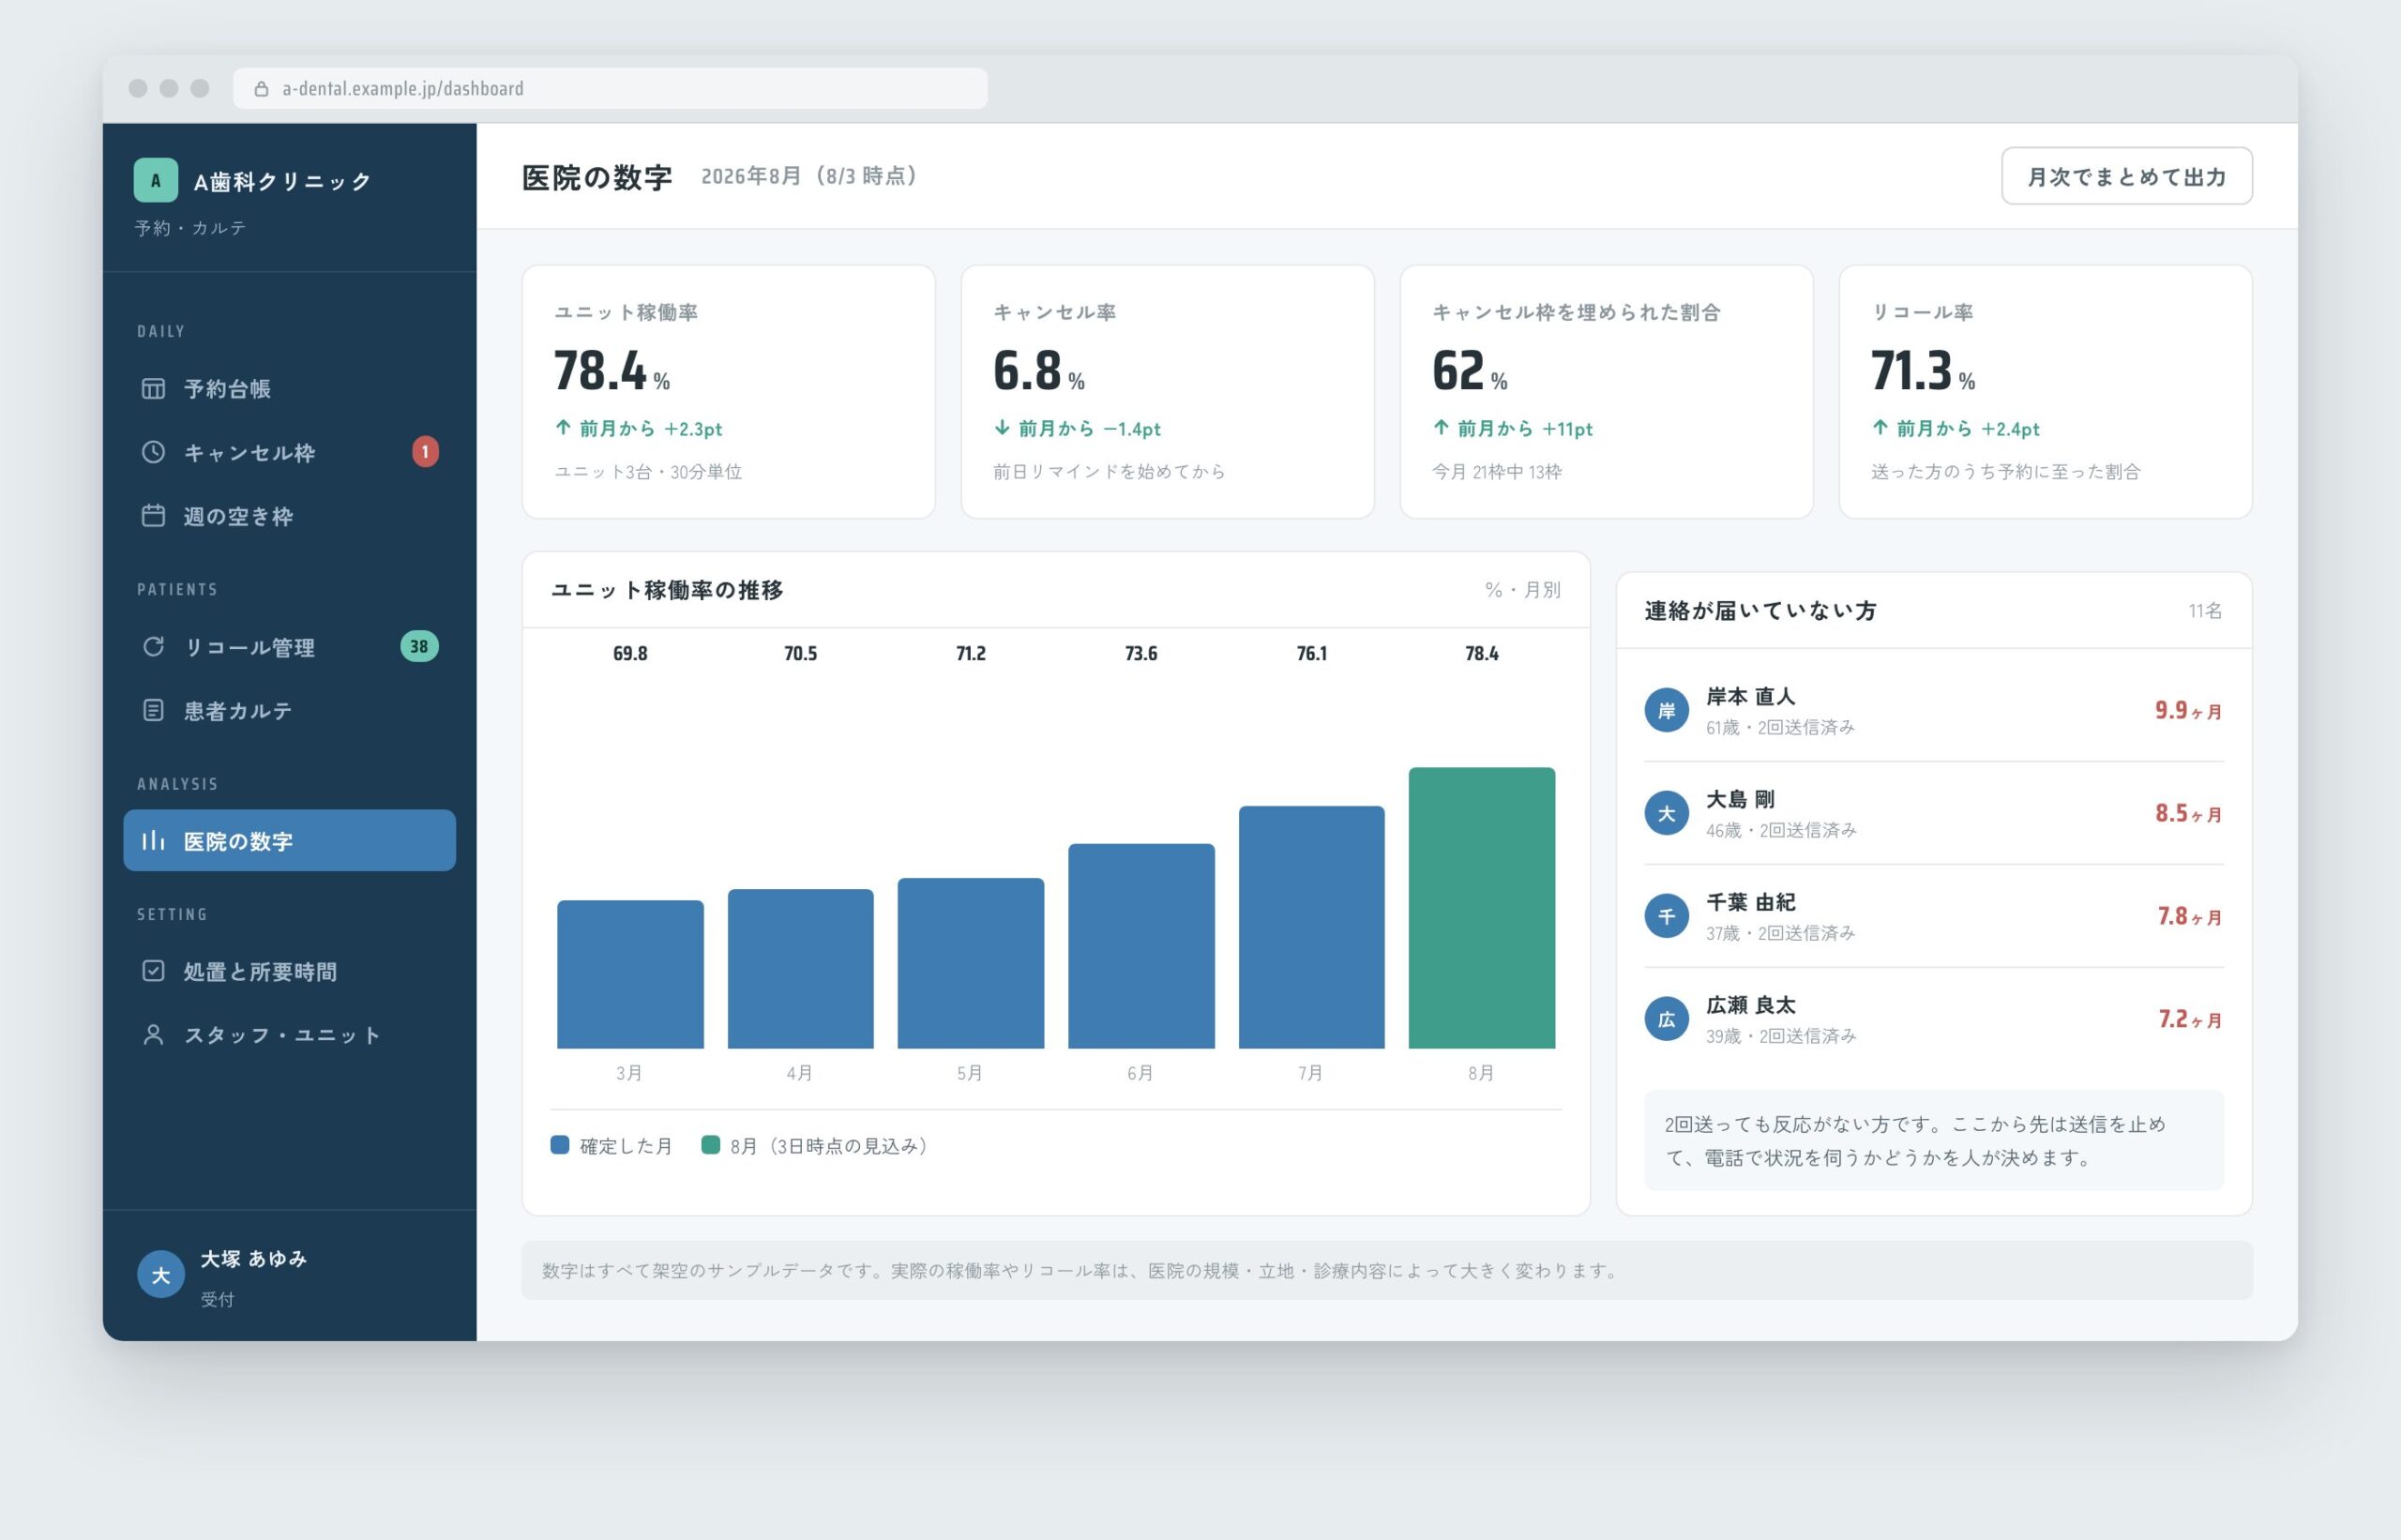The height and width of the screenshot is (1540, 2401).
Task: Click the lock icon in address bar
Action: pos(261,89)
